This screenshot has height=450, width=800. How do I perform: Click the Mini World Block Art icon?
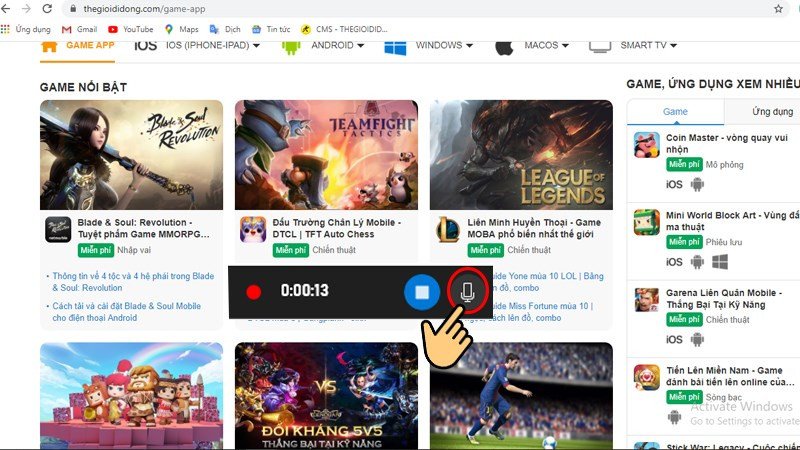click(x=647, y=223)
